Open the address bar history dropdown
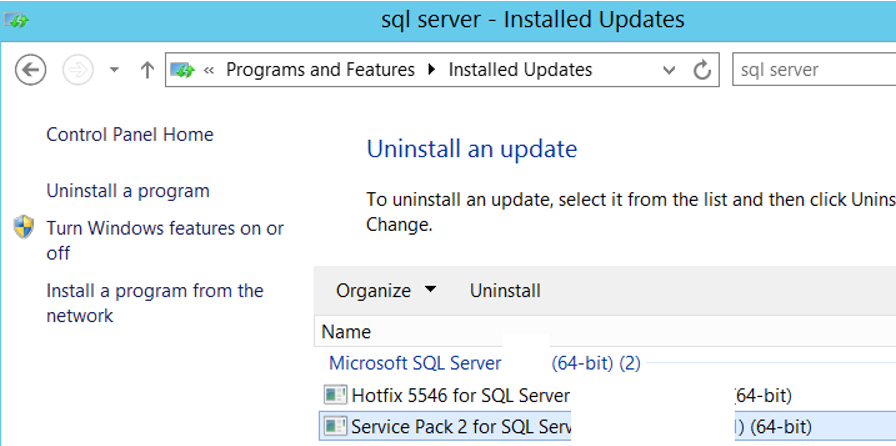The height and width of the screenshot is (446, 896). point(669,70)
